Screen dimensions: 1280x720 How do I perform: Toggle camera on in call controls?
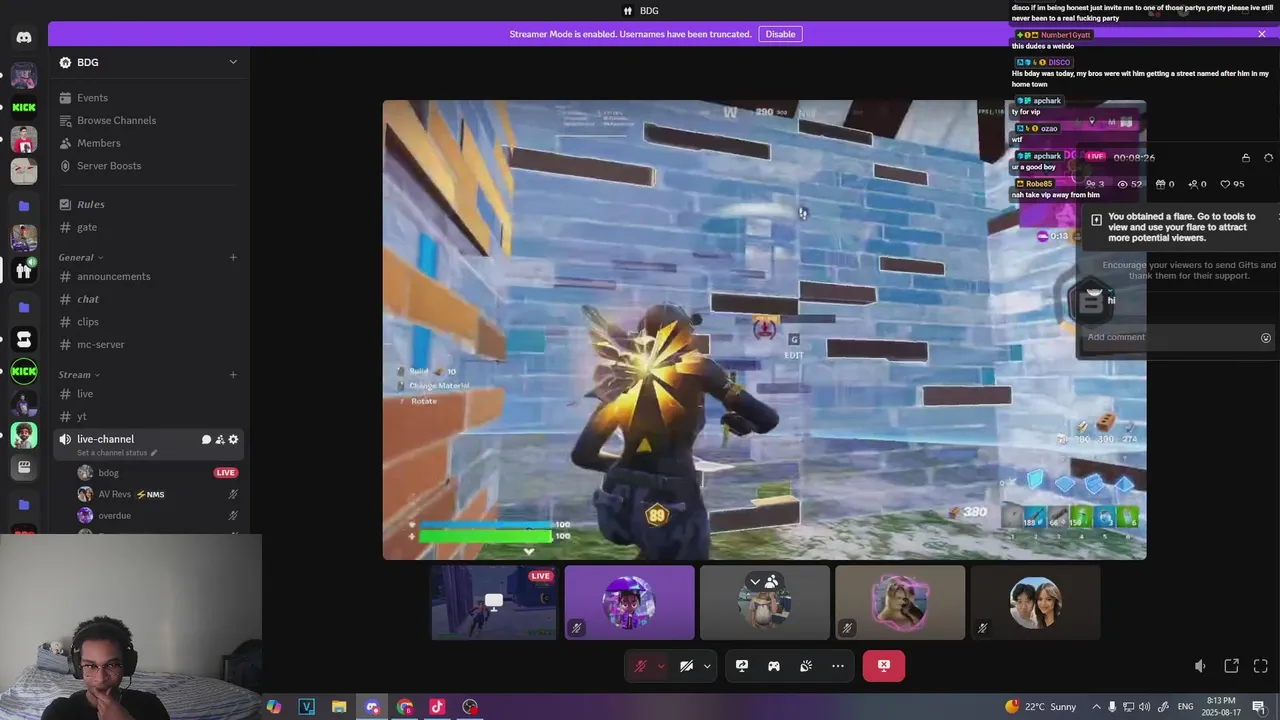[x=687, y=666]
